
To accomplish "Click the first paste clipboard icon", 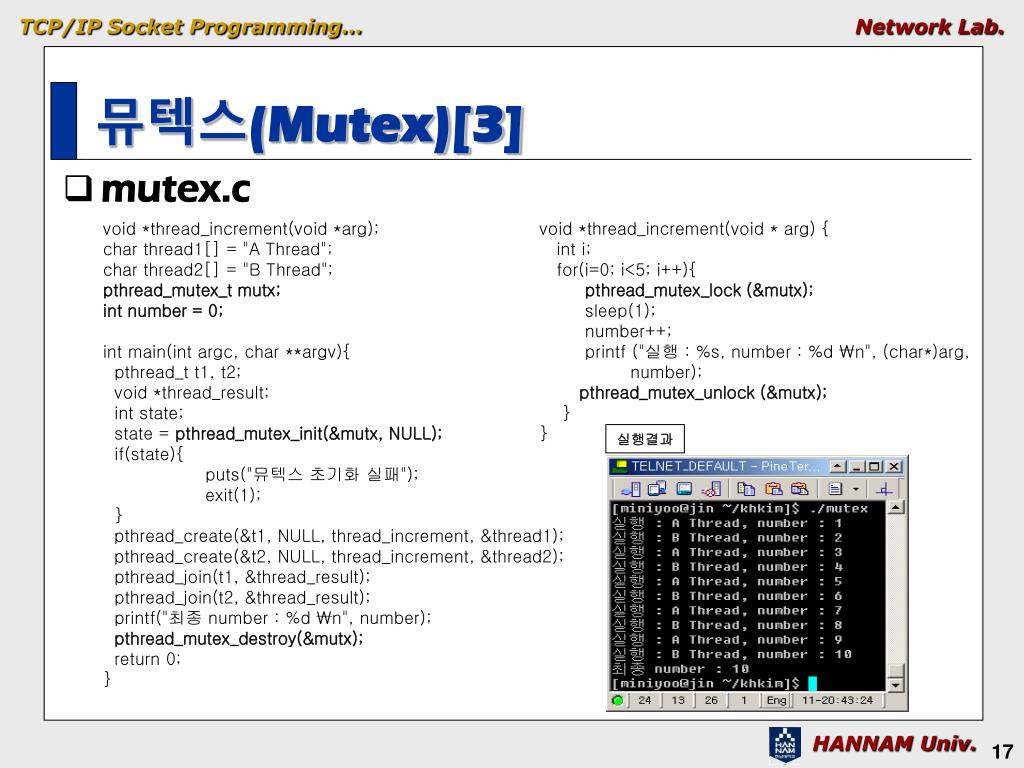I will coord(773,488).
